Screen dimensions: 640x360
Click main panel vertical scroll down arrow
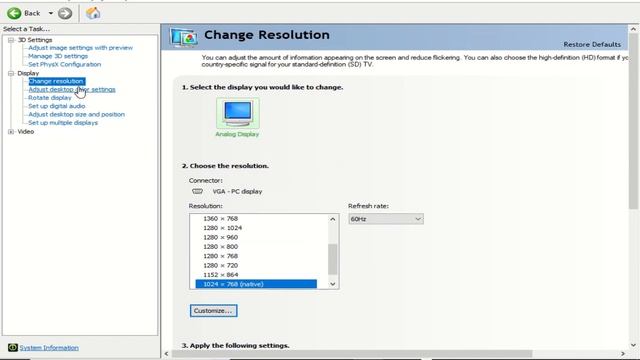pos(633,345)
